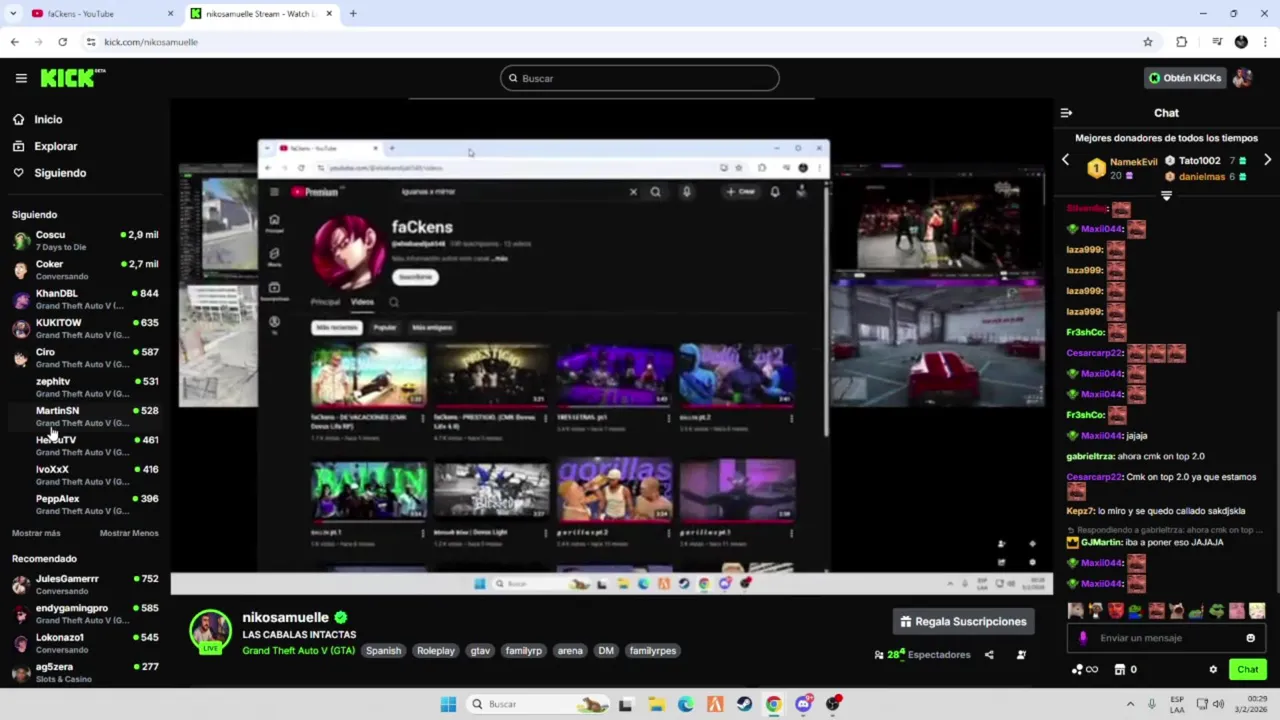Select the Roleplay tag
1280x720 pixels.
click(435, 651)
